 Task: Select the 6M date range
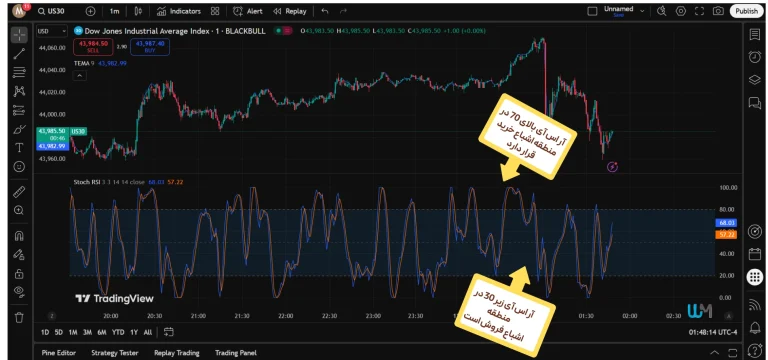pyautogui.click(x=102, y=332)
